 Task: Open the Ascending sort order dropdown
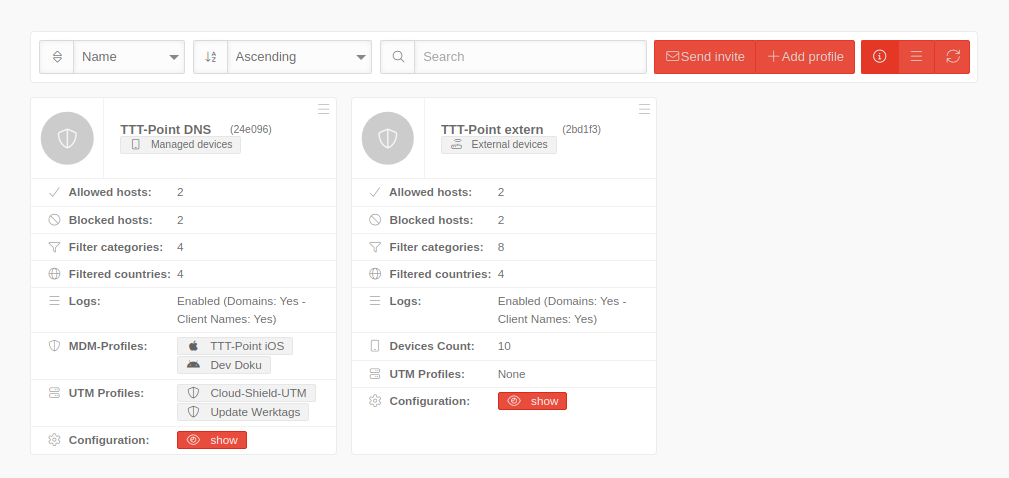[x=299, y=57]
